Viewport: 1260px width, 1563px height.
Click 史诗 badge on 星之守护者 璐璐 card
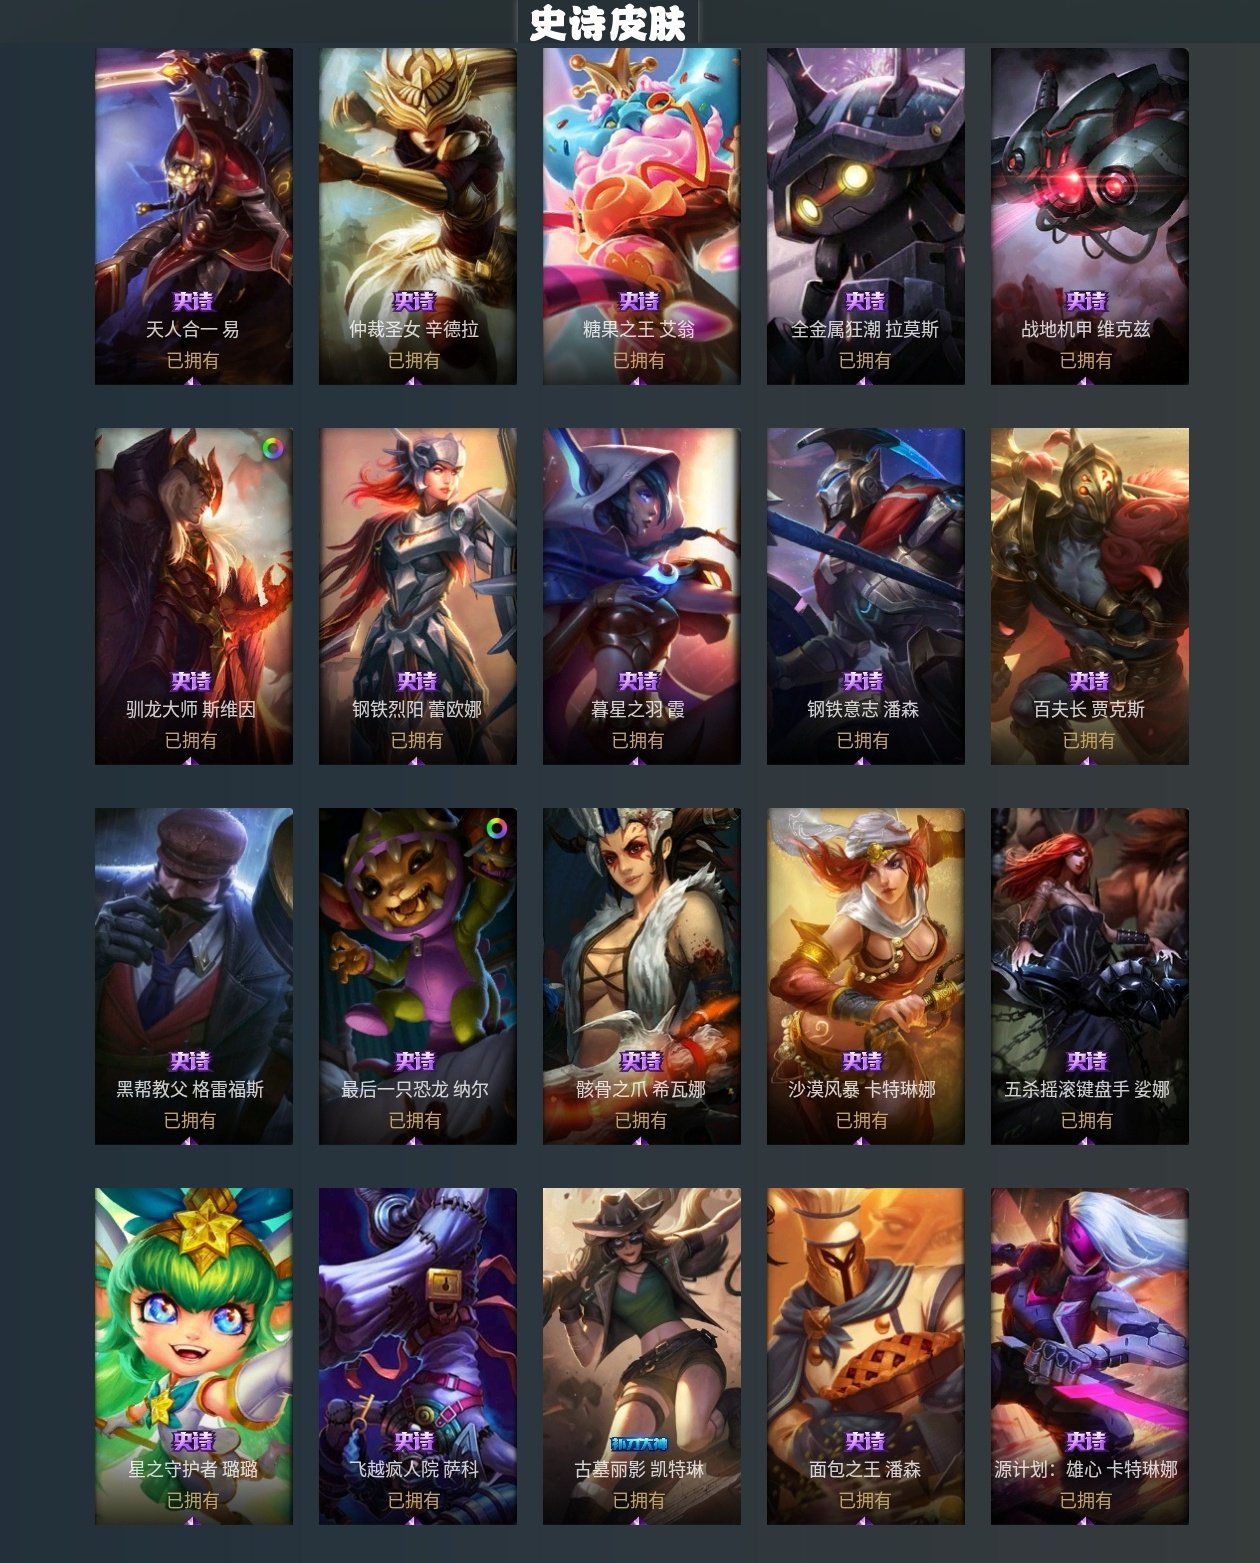[x=193, y=1441]
